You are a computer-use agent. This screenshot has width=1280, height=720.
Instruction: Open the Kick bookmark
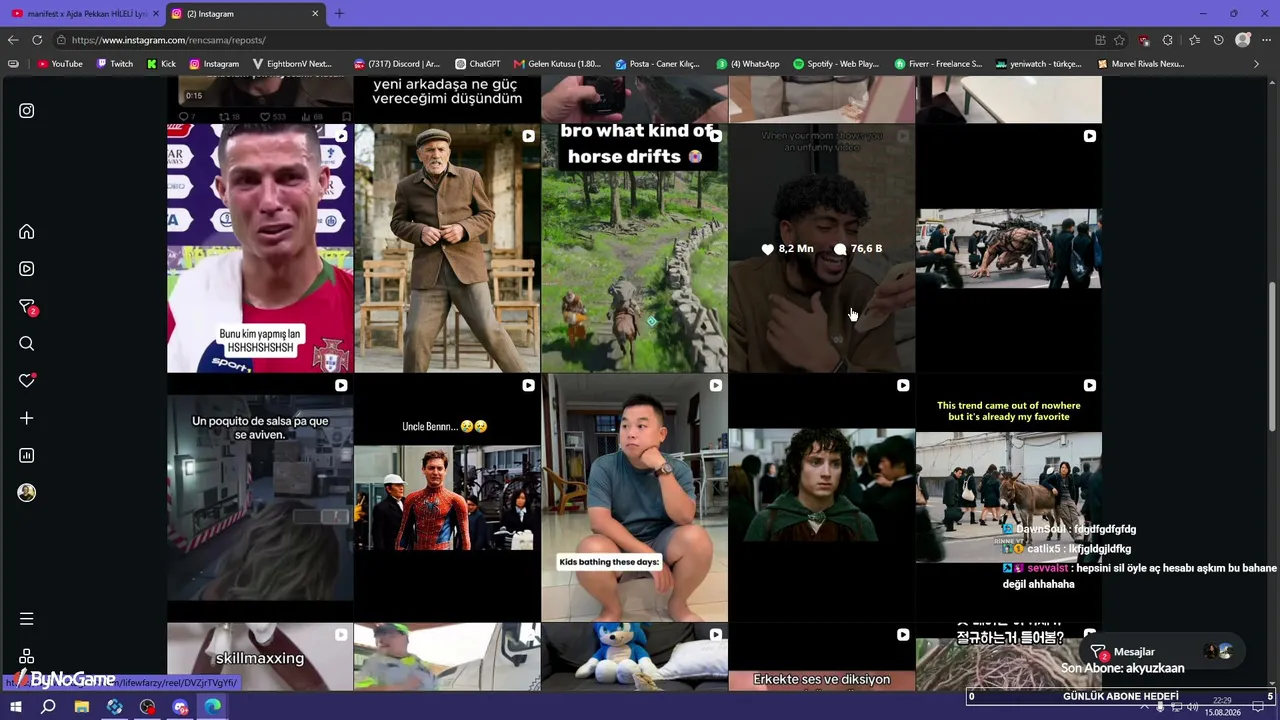click(161, 64)
